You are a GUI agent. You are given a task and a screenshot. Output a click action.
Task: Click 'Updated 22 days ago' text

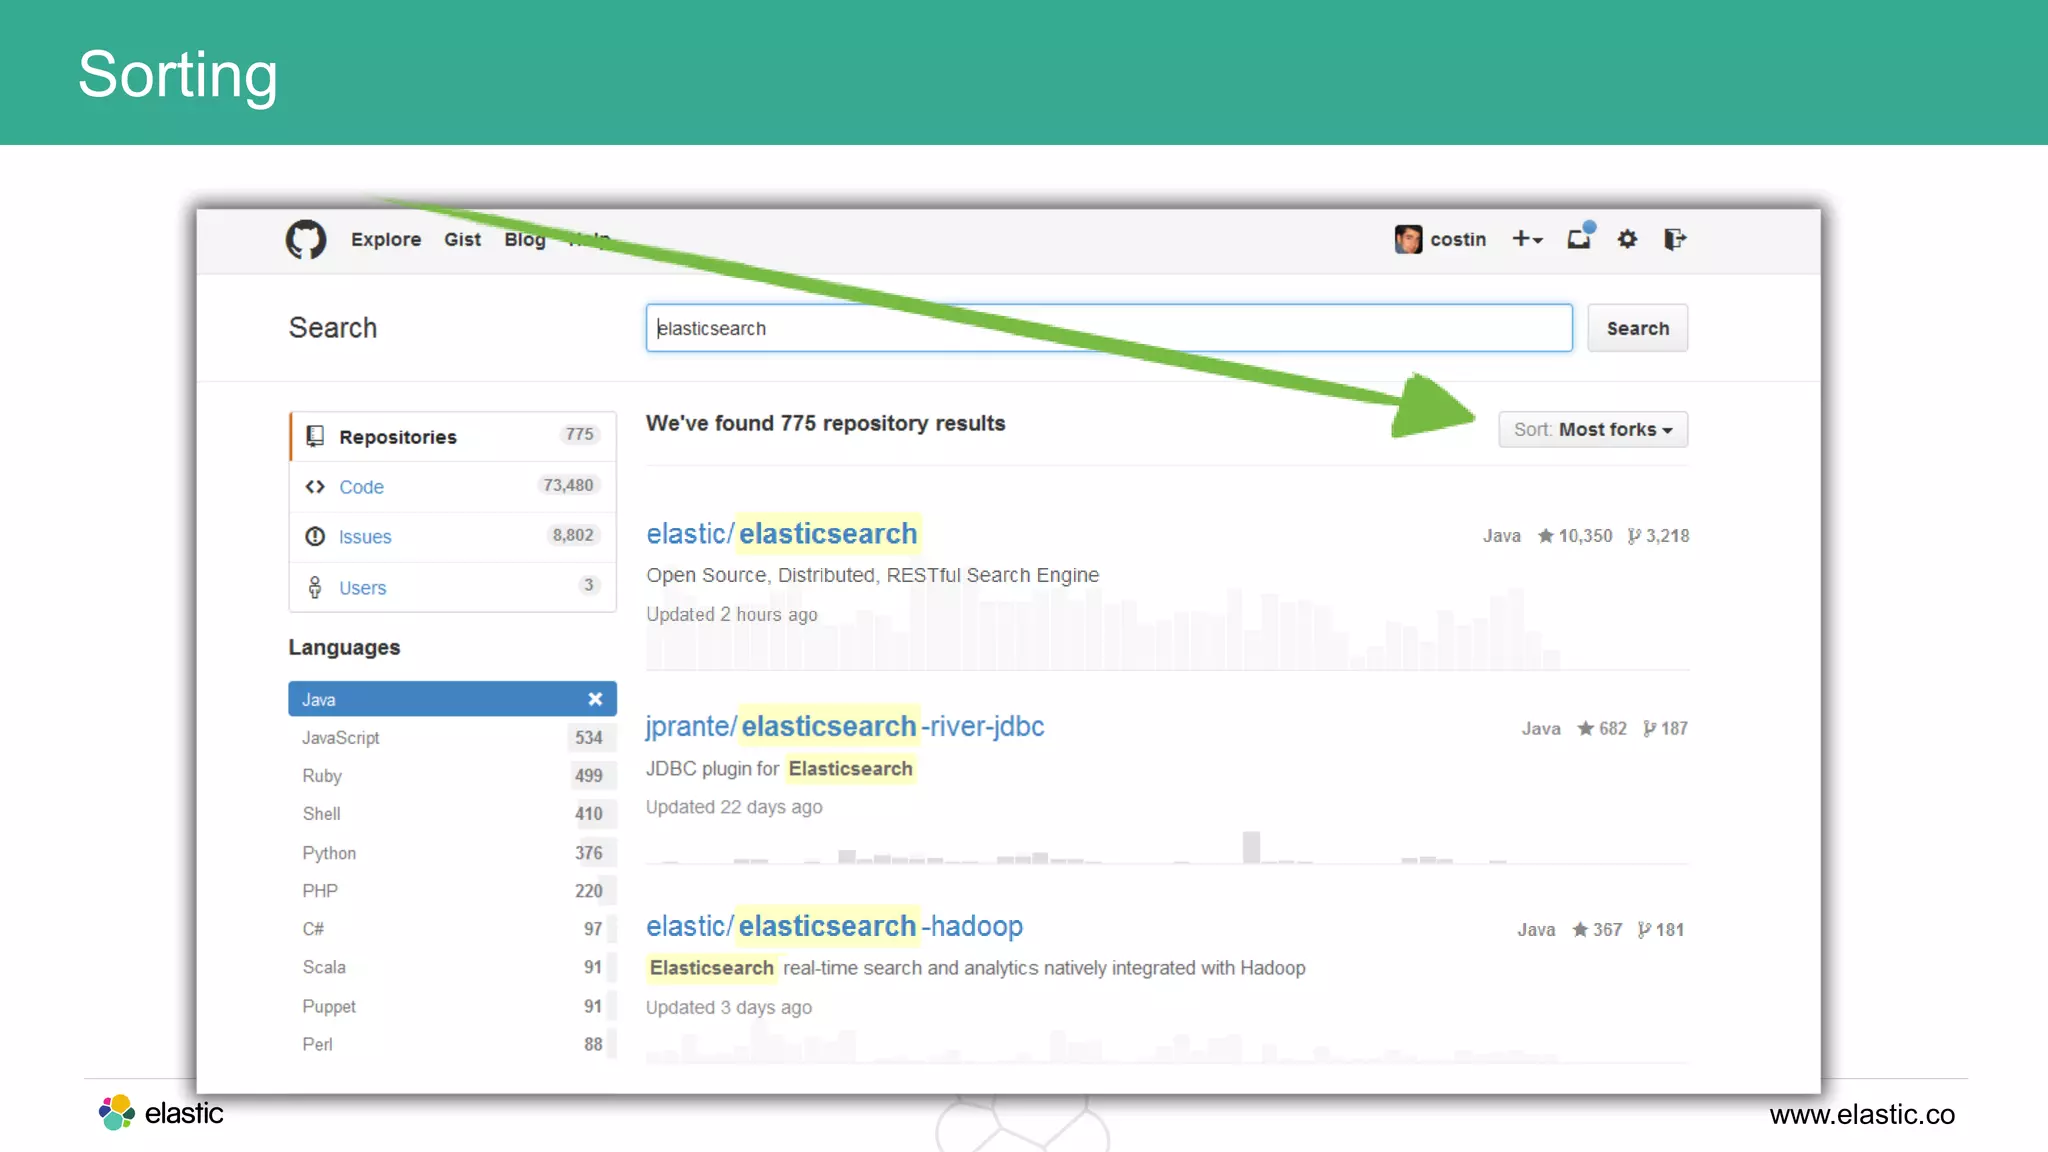[734, 807]
